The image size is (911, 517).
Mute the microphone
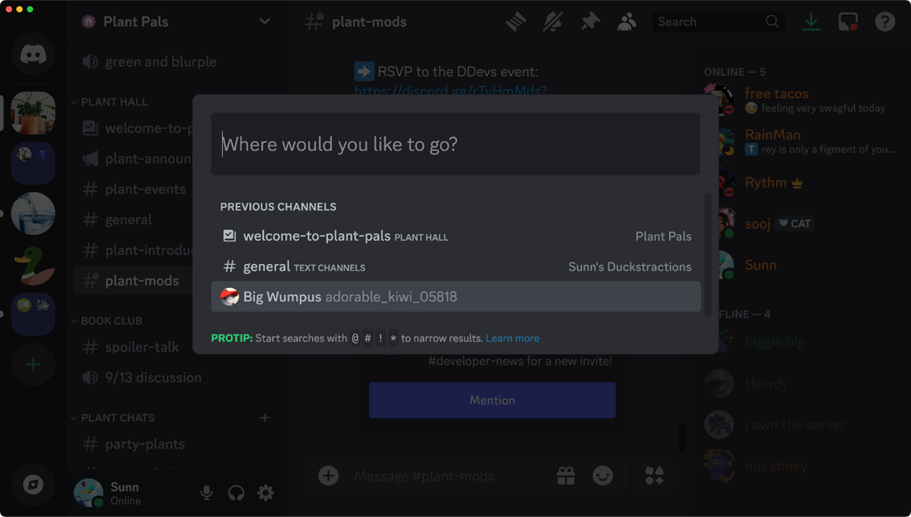(x=206, y=493)
